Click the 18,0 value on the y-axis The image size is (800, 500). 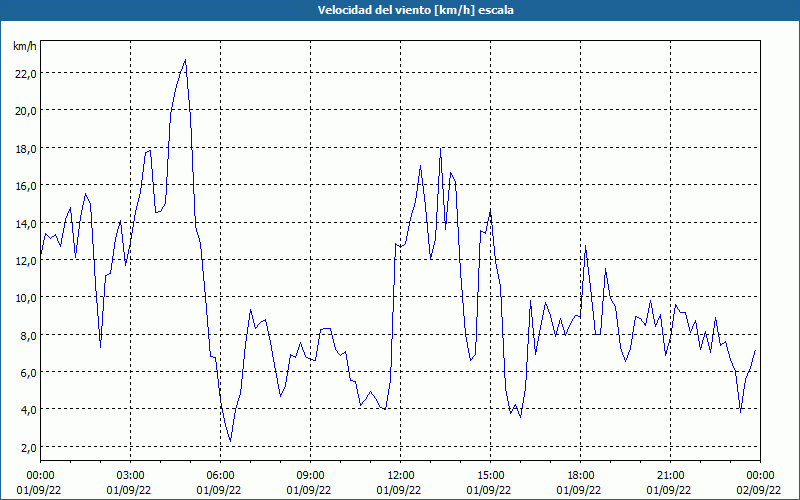point(26,148)
